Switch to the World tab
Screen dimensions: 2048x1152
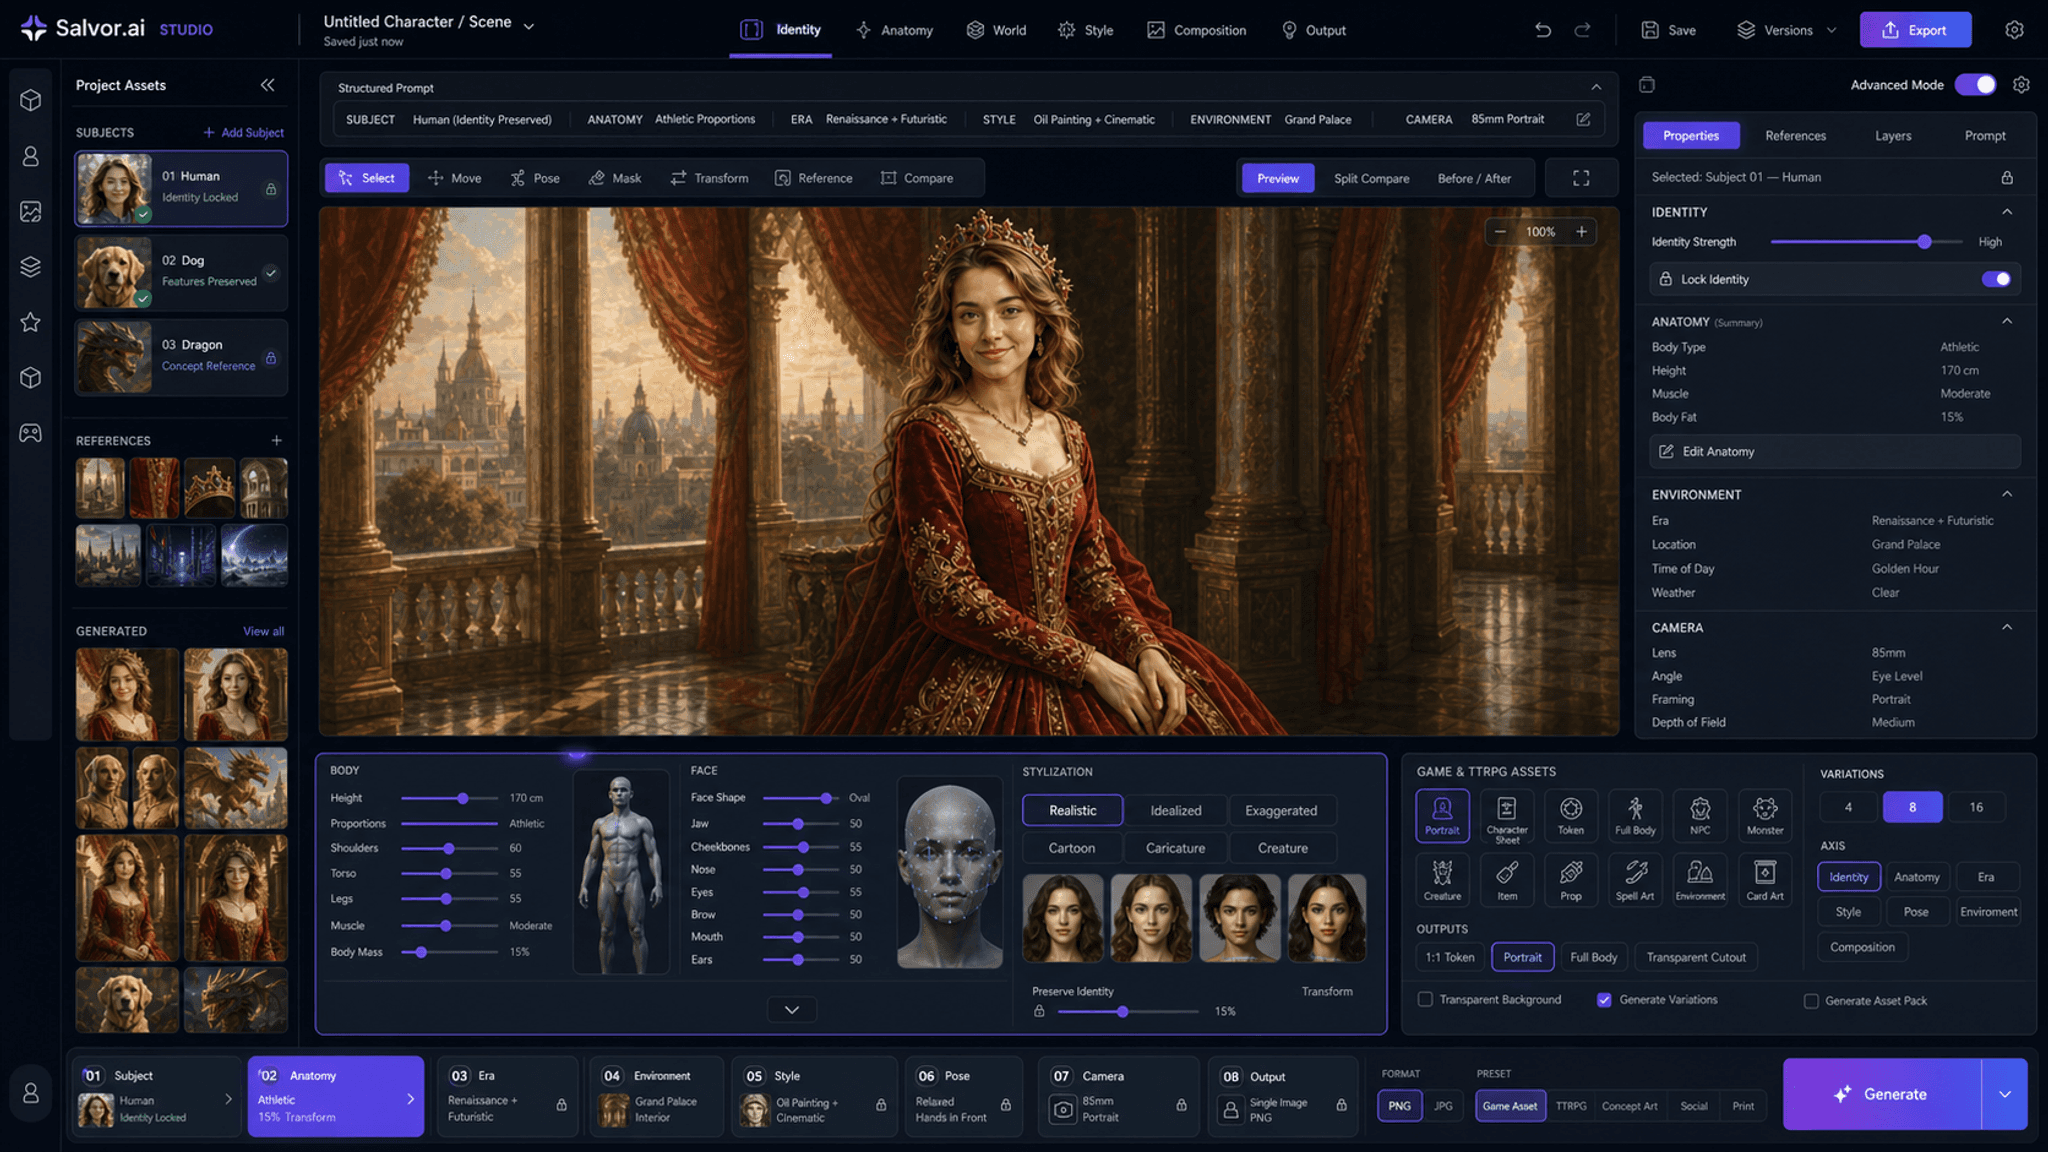coord(997,30)
